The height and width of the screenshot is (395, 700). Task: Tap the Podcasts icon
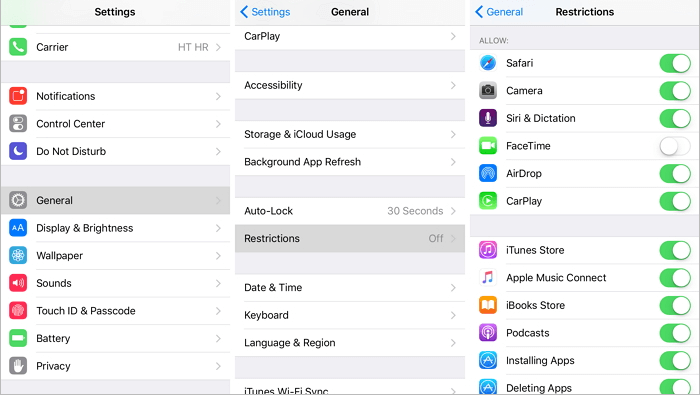pyautogui.click(x=488, y=333)
